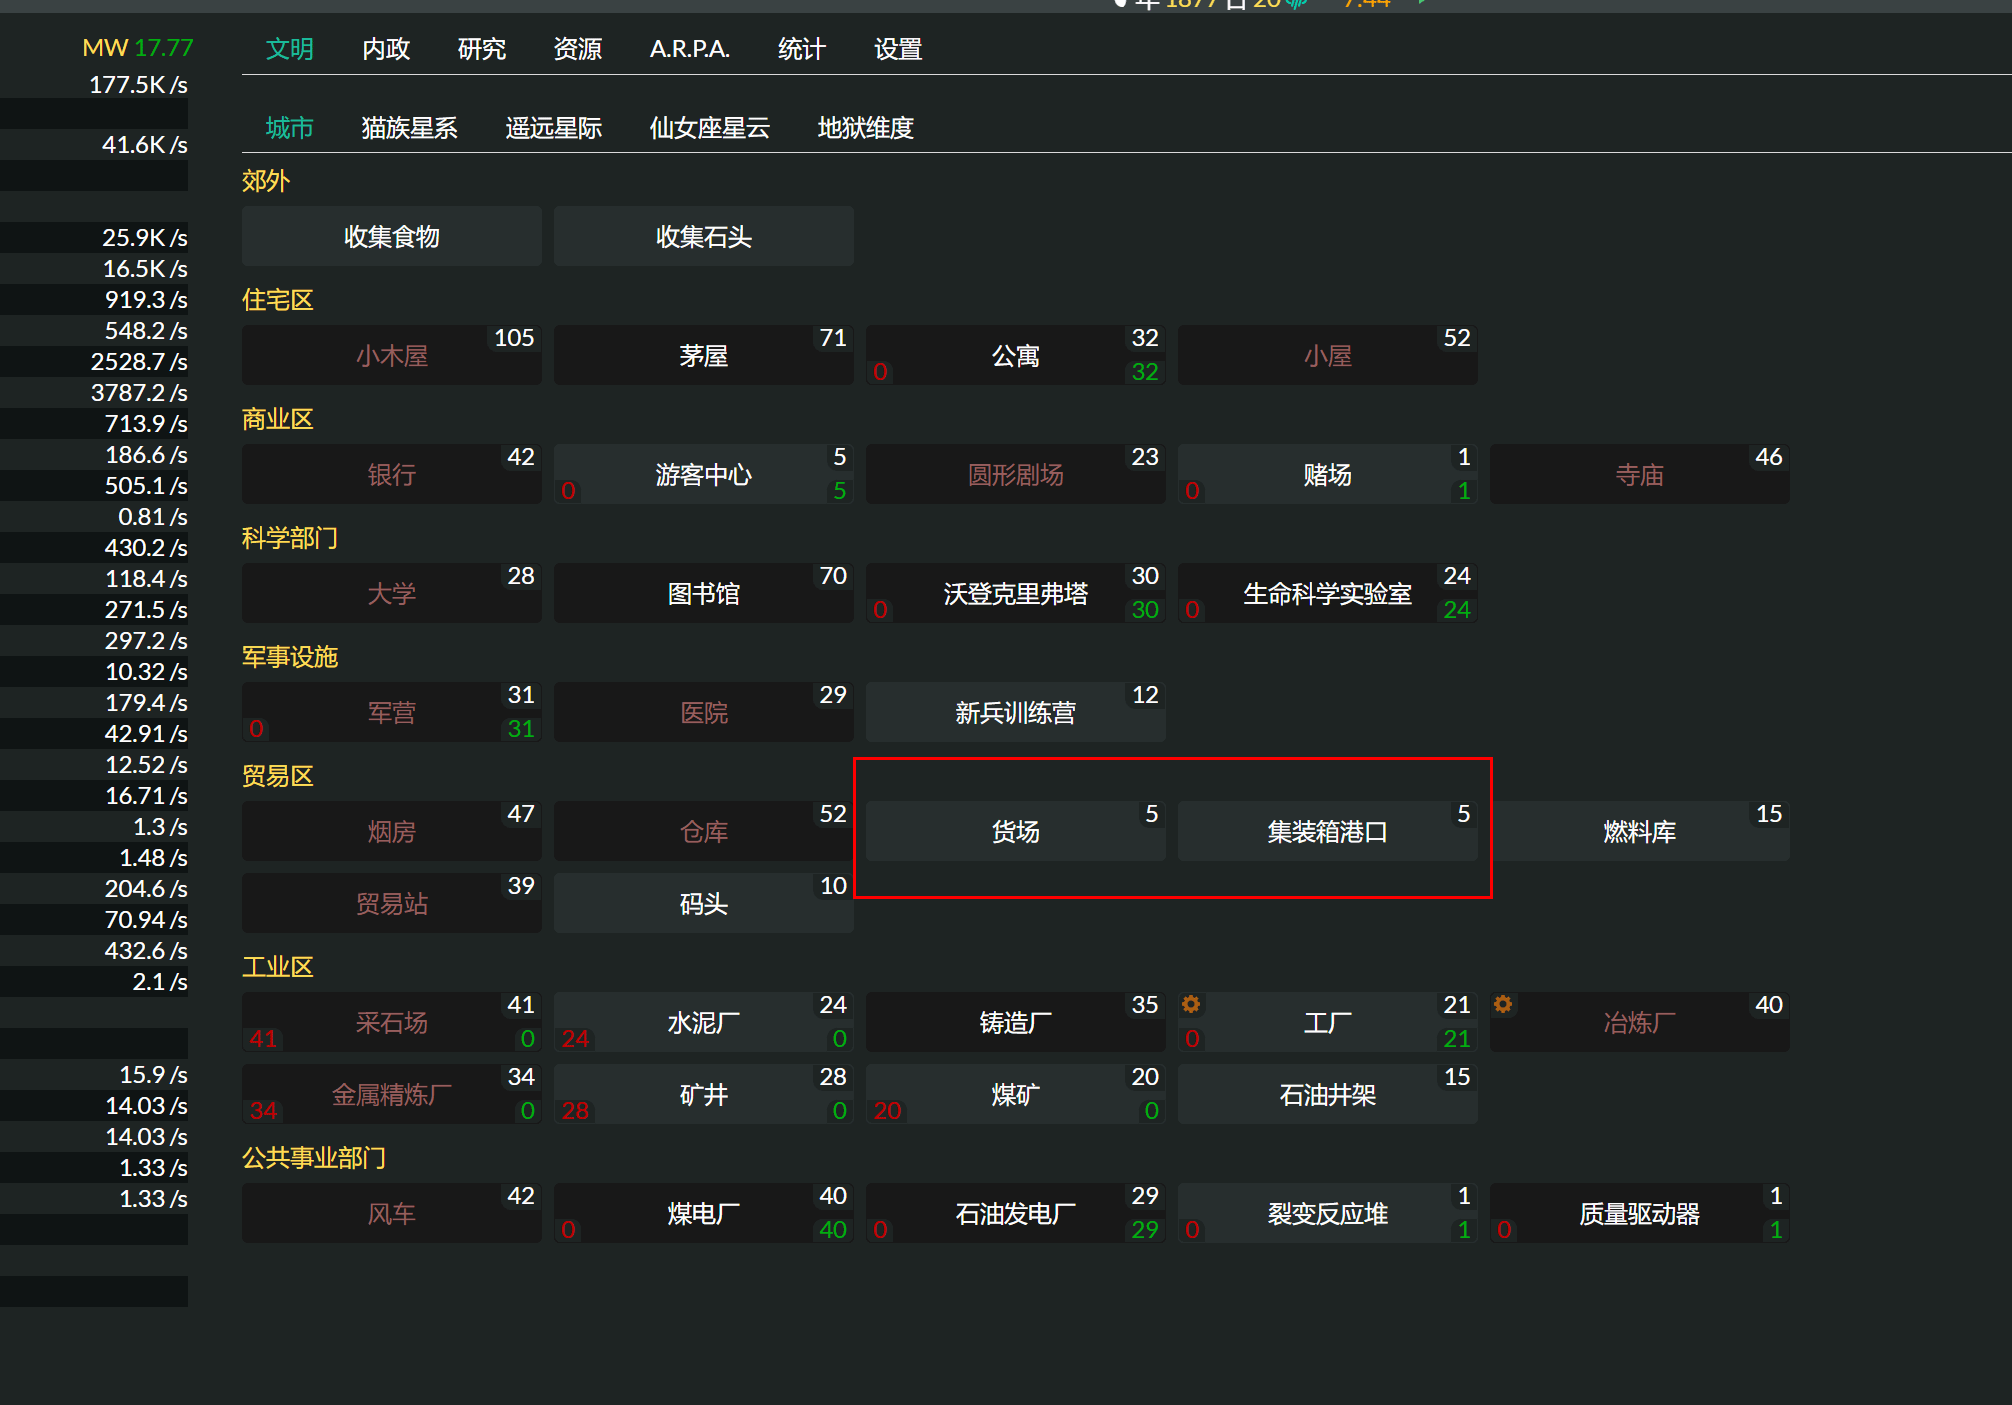Click the red 20 counter on 煤矿

point(888,1111)
